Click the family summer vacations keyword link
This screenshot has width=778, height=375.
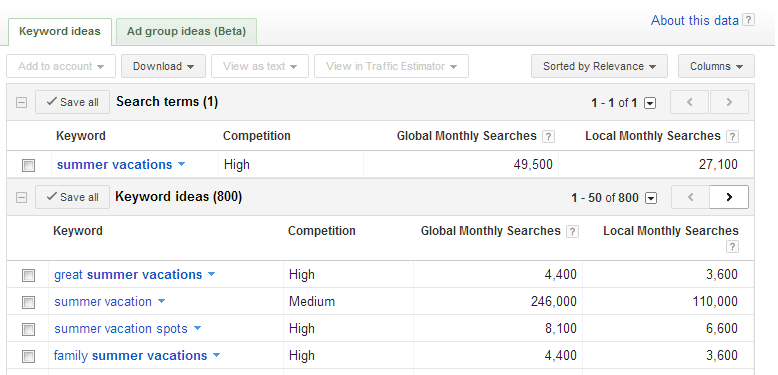click(130, 356)
